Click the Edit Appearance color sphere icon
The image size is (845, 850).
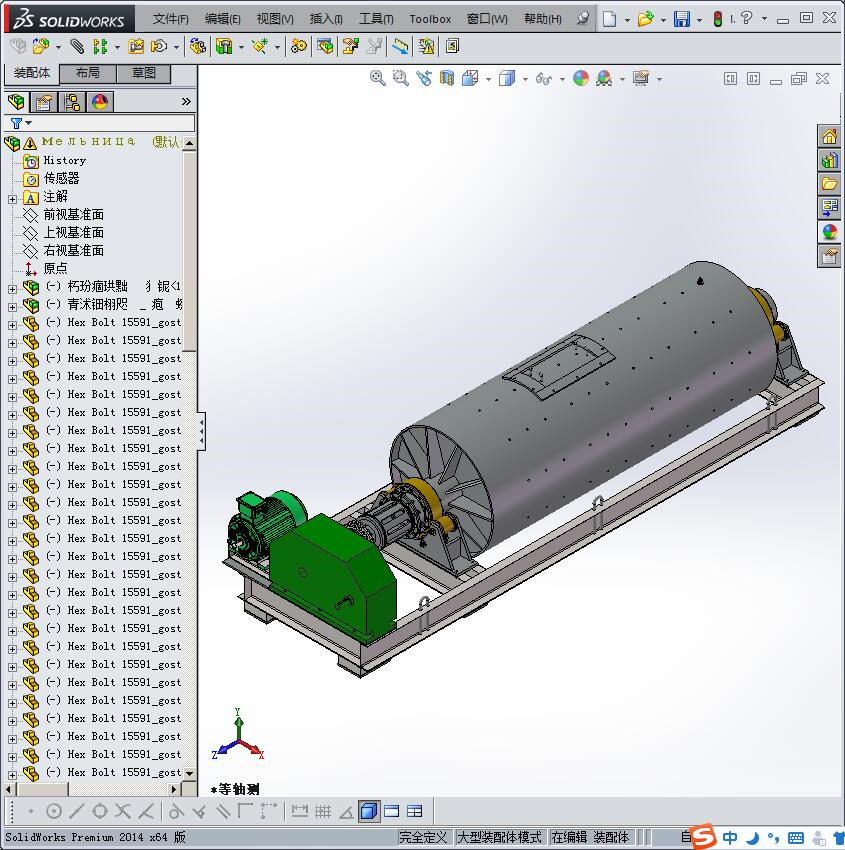tap(581, 79)
